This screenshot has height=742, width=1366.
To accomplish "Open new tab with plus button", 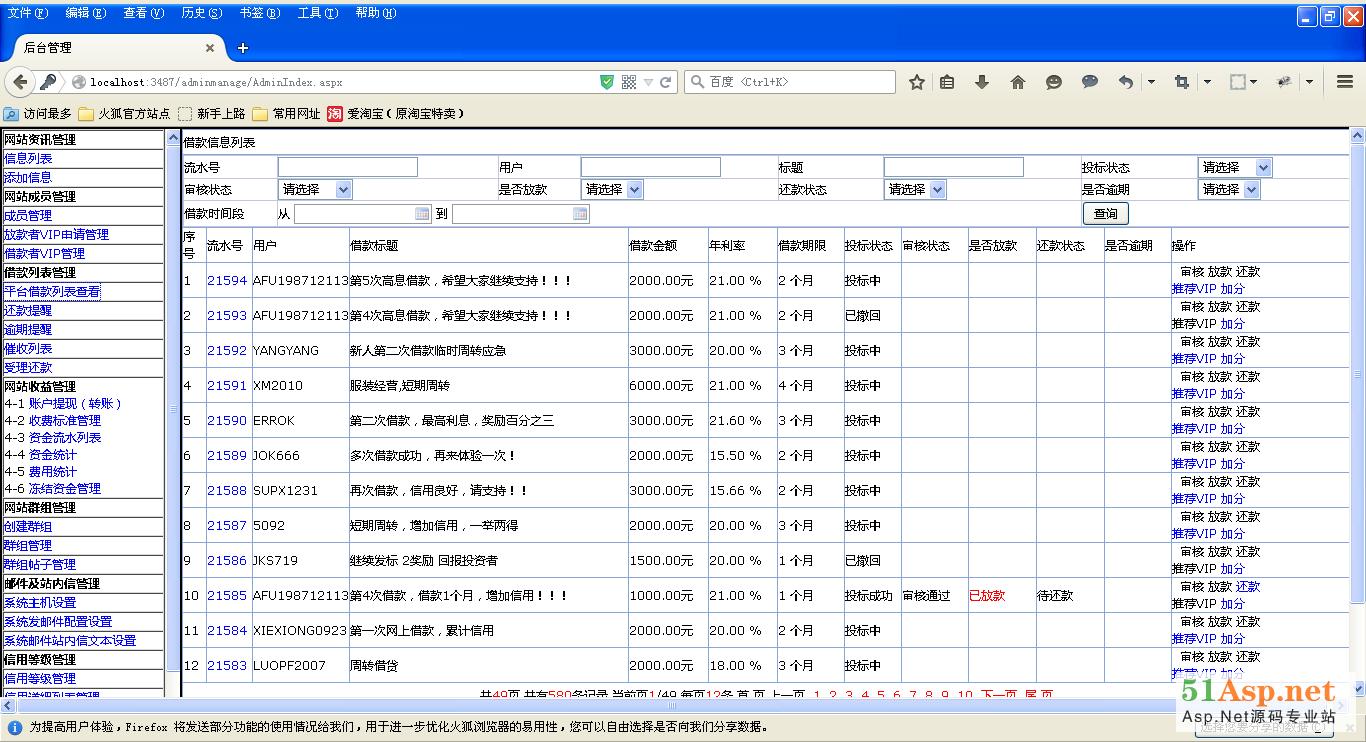I will point(242,47).
